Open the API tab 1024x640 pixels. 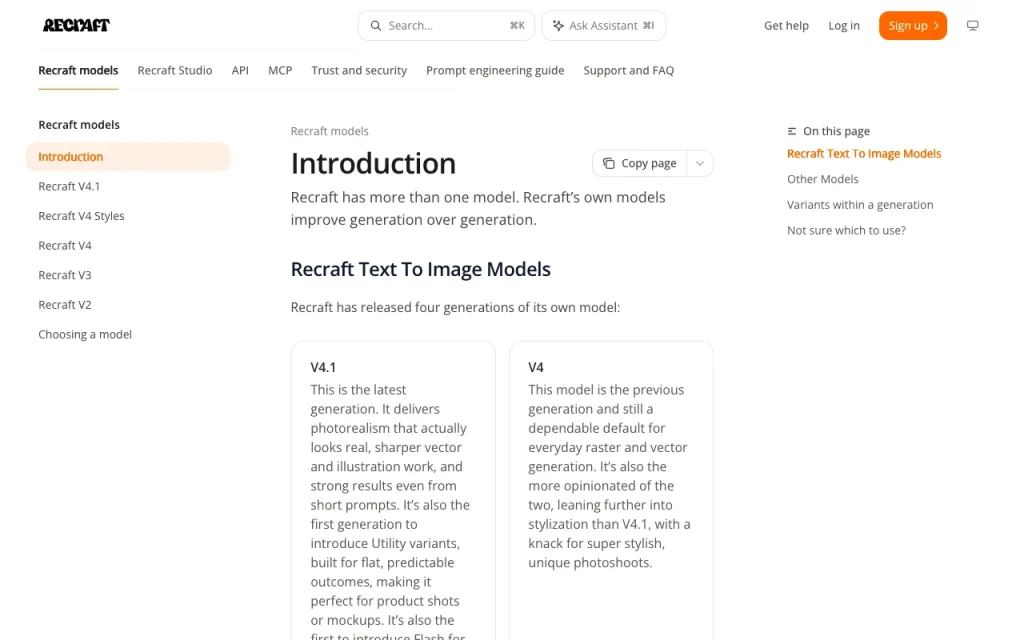coord(240,71)
